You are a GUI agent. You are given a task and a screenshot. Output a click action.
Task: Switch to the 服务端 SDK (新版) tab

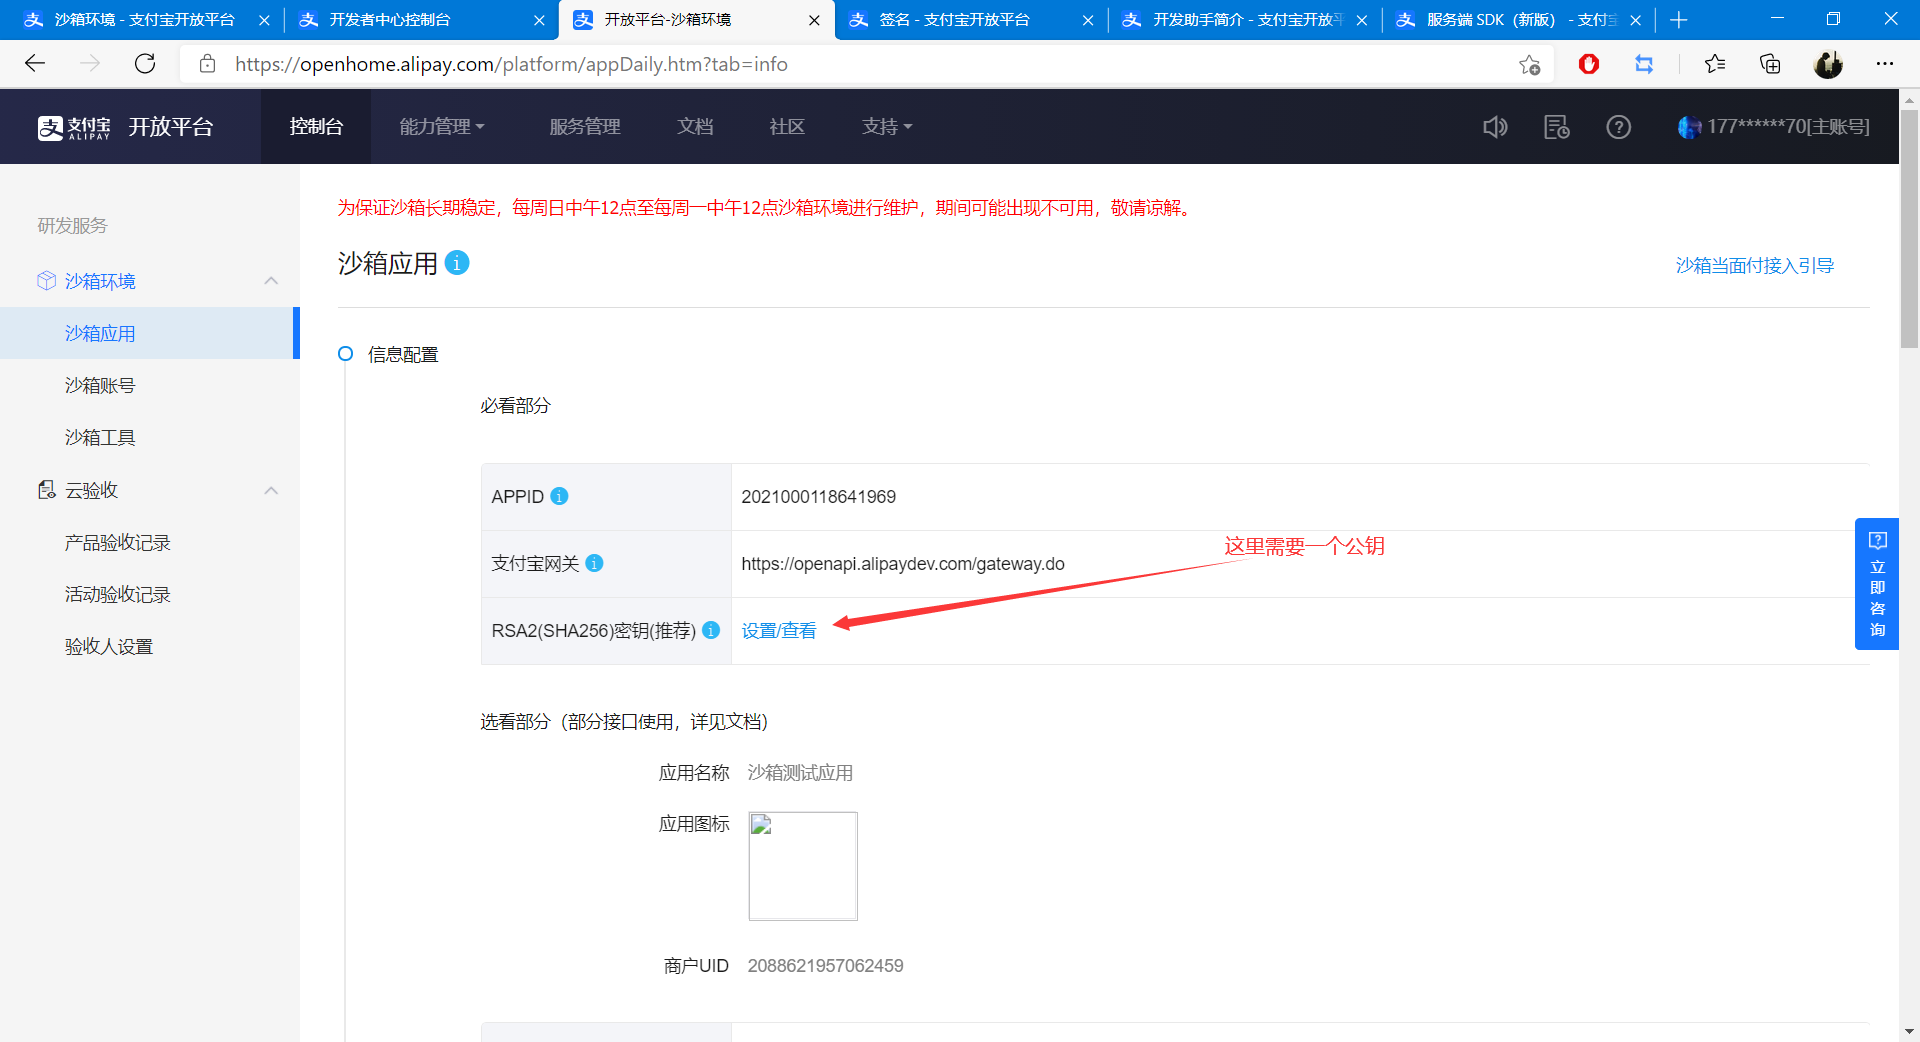click(1518, 20)
